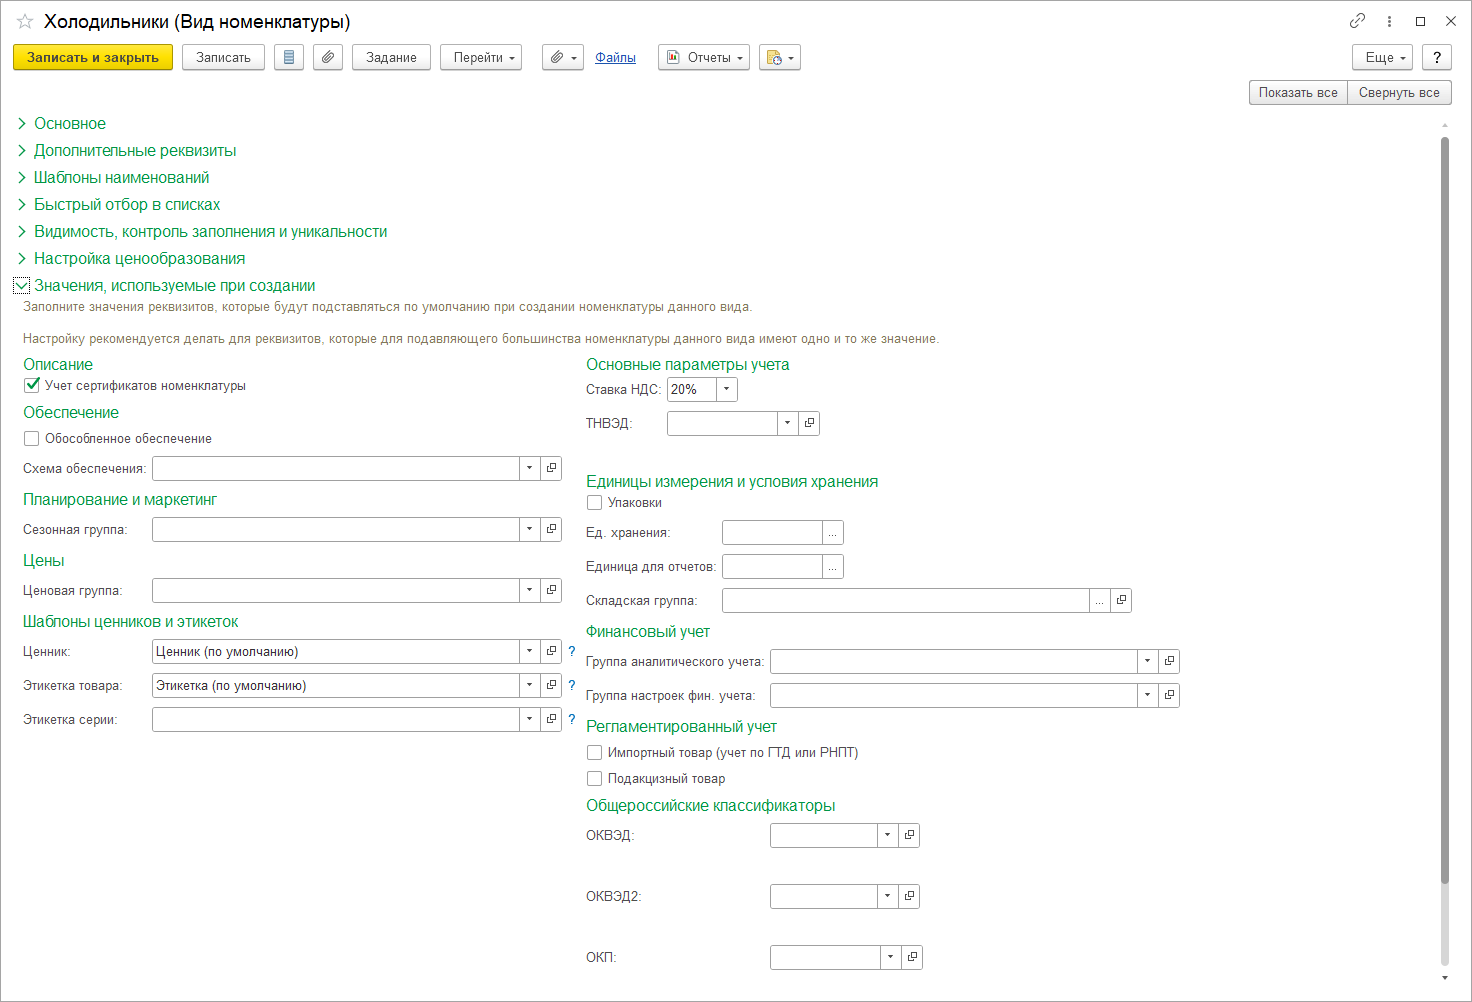Tick the Подакцизный товар checkbox
This screenshot has height=1002, width=1472.
coord(594,779)
